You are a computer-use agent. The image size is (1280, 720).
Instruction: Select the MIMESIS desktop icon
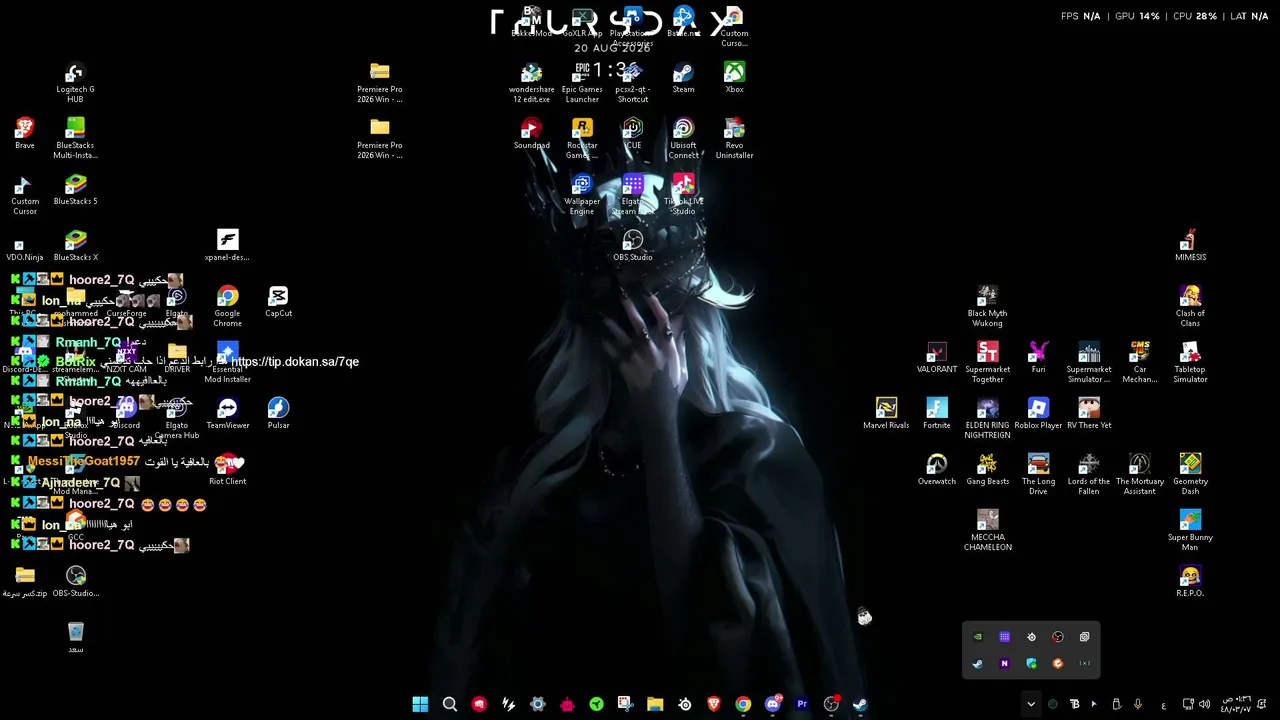[x=1190, y=246]
